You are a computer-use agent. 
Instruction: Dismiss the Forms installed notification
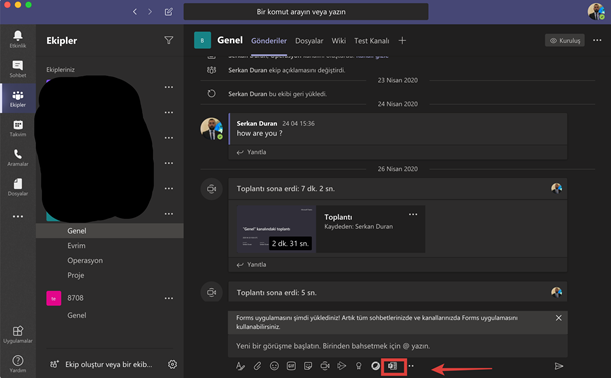tap(558, 318)
